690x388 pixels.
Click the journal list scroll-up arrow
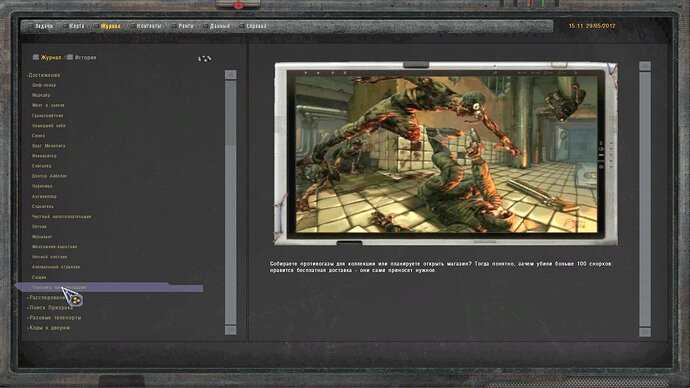click(x=231, y=75)
